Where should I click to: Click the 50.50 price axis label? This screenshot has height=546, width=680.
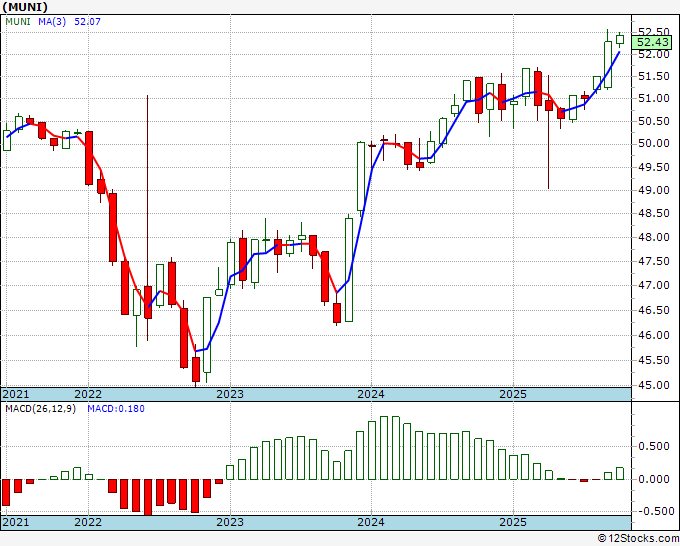pos(654,121)
